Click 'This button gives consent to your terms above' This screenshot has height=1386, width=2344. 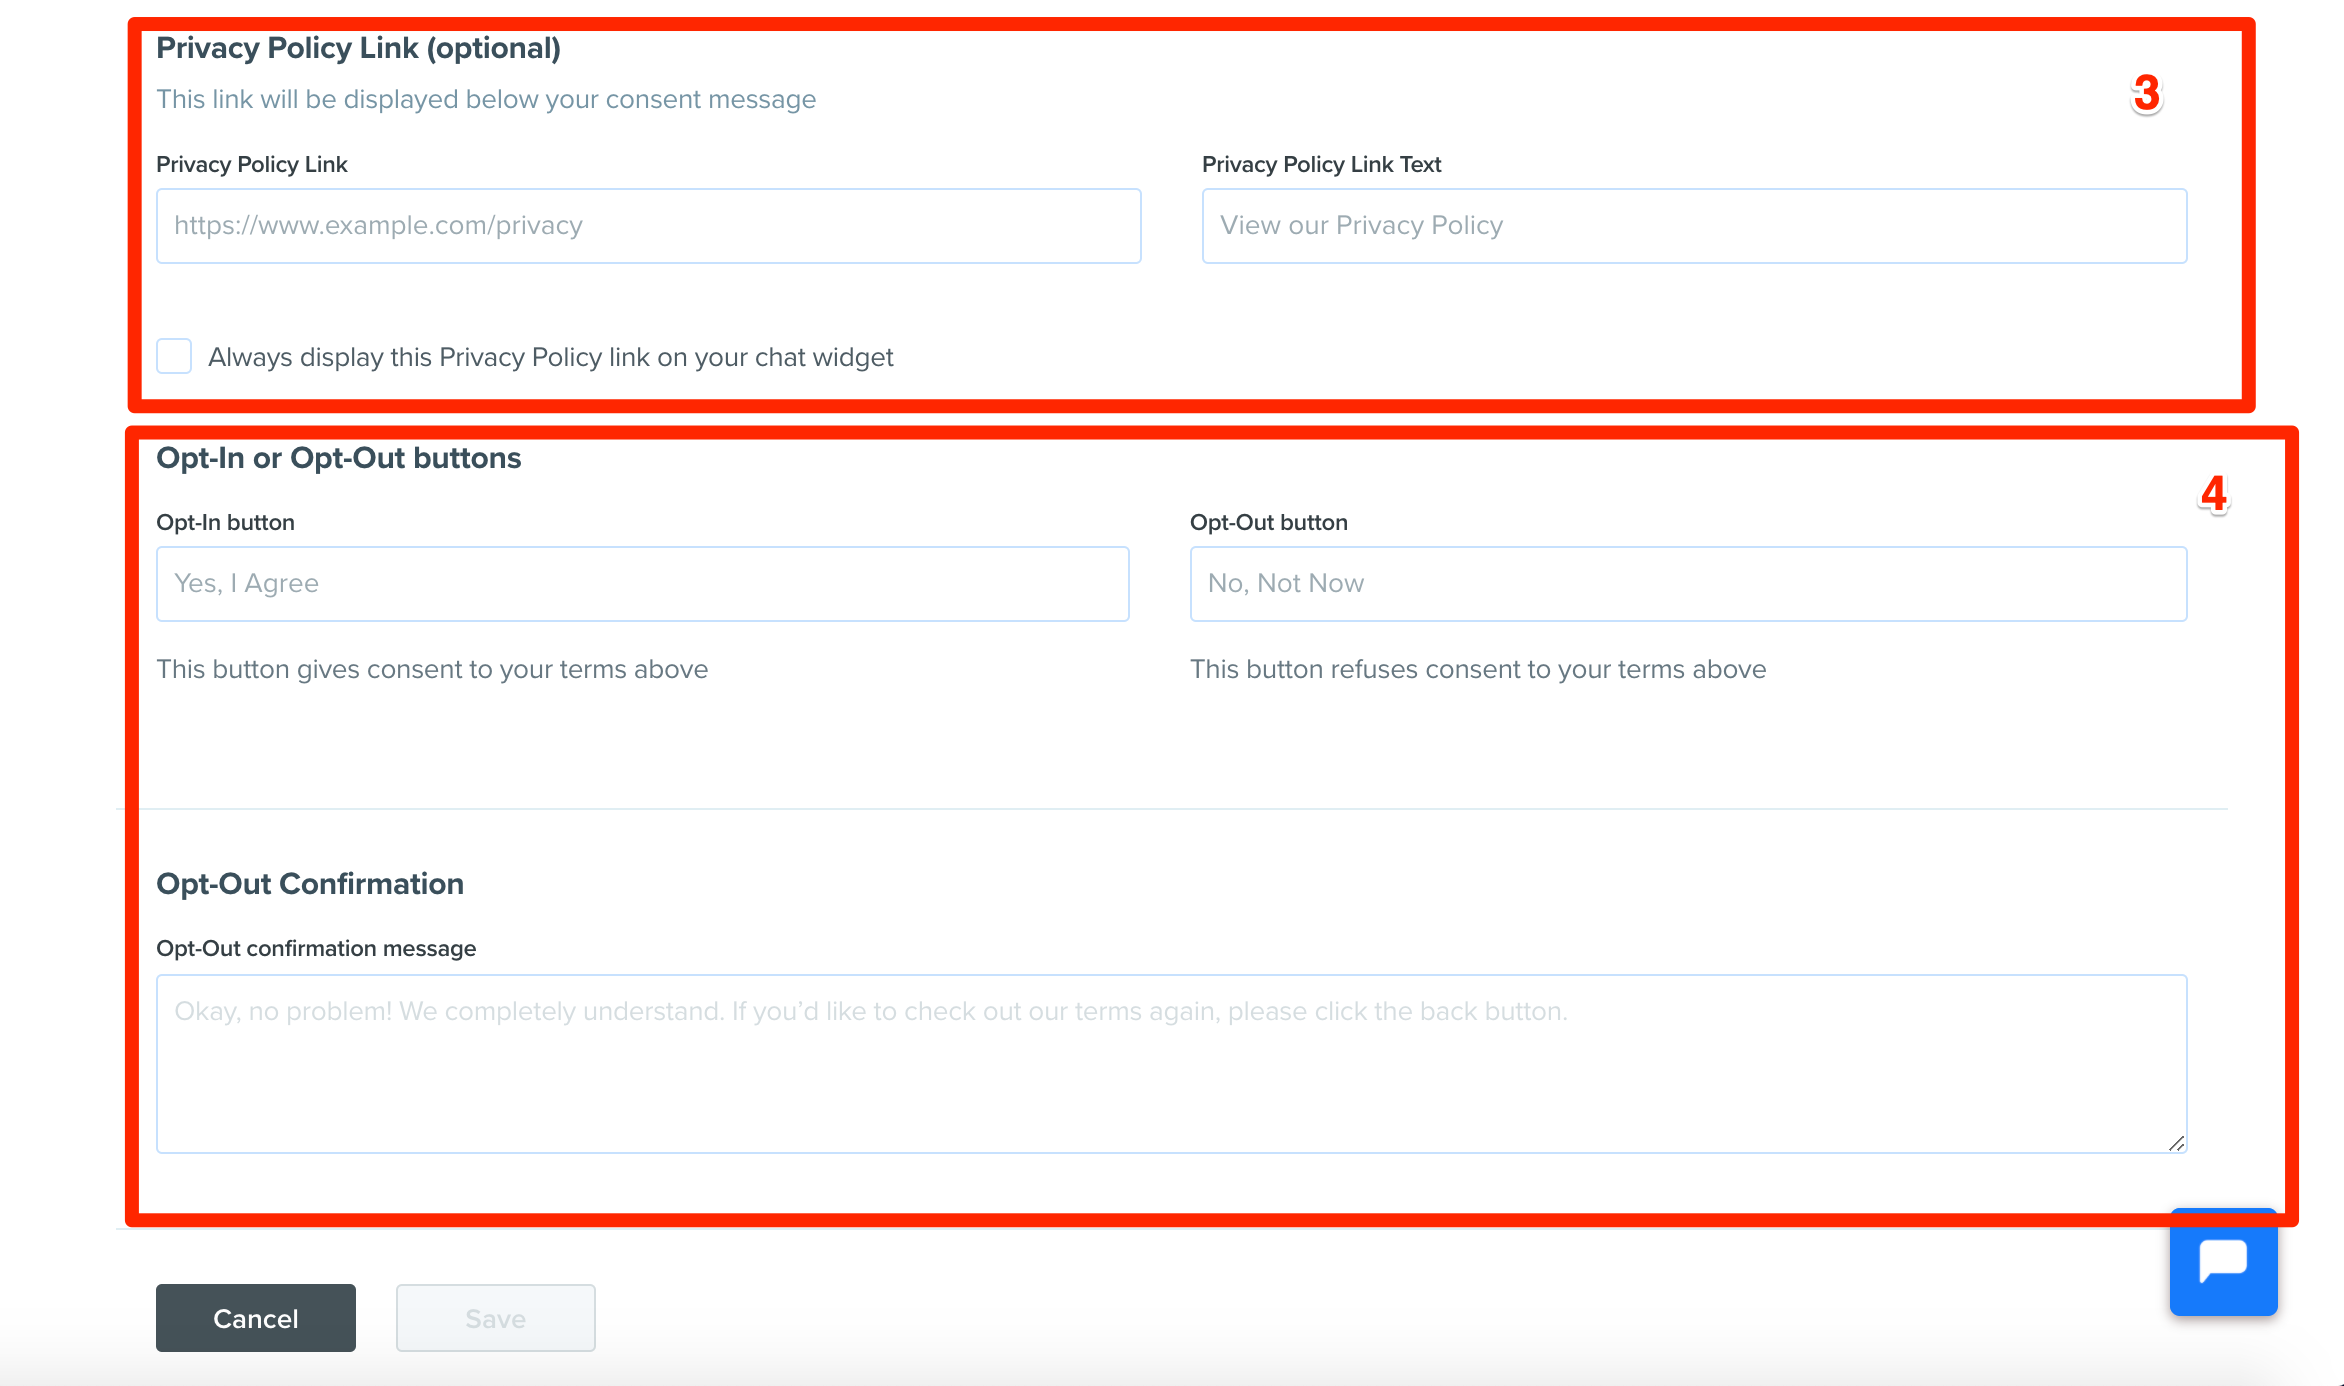click(432, 669)
